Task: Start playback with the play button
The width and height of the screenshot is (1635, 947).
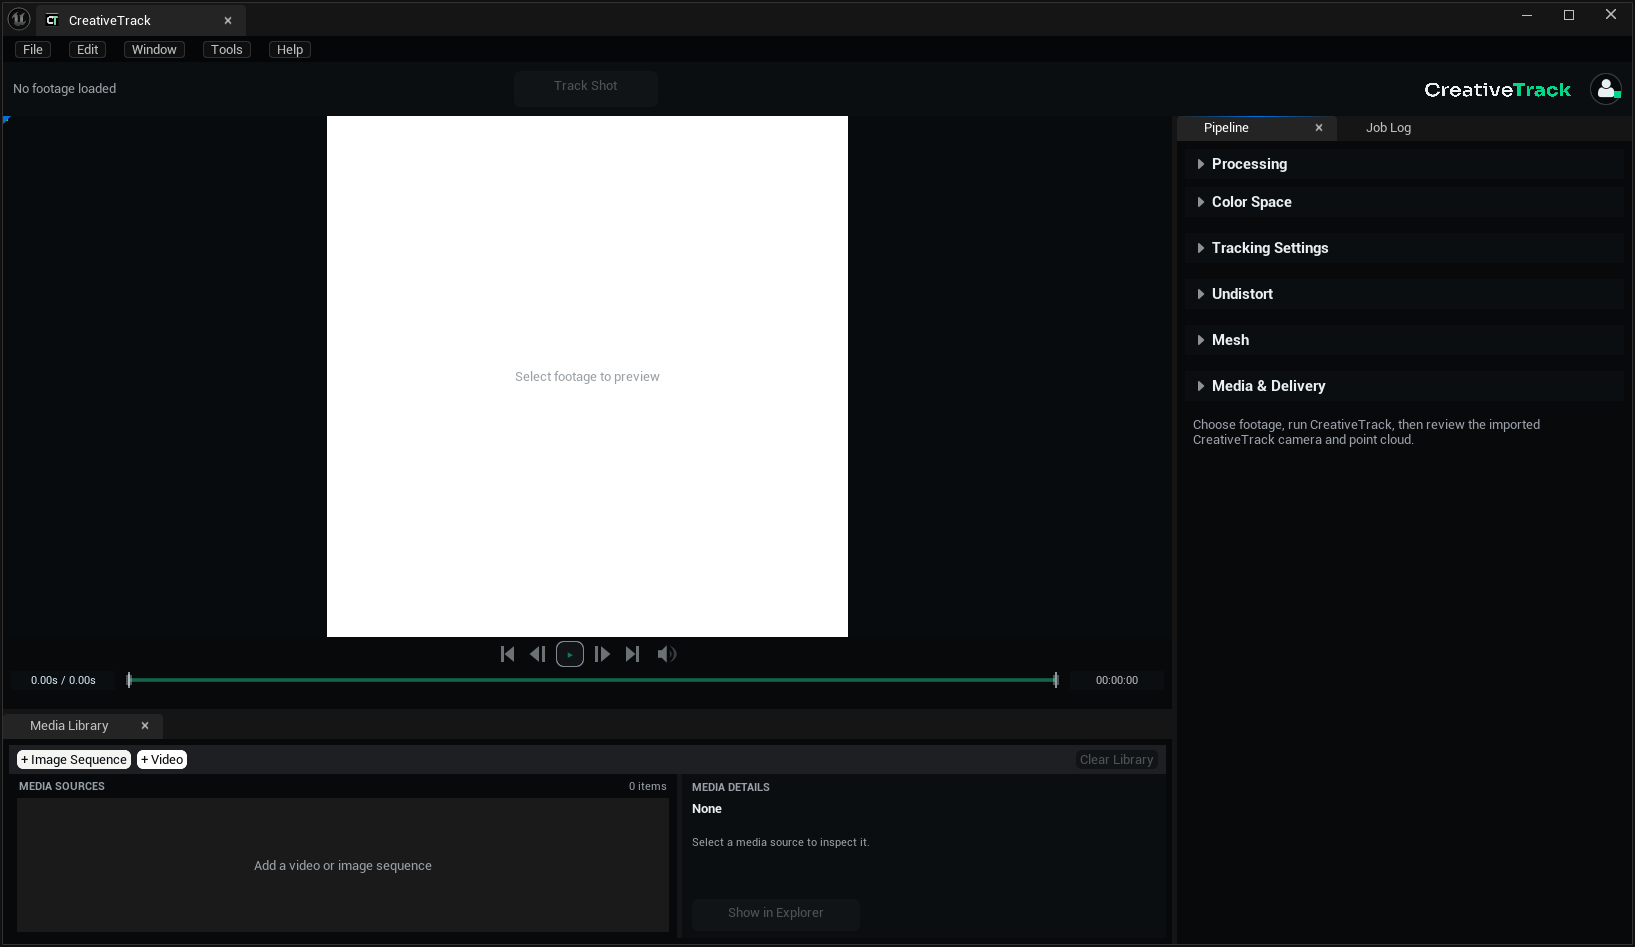Action: (570, 654)
